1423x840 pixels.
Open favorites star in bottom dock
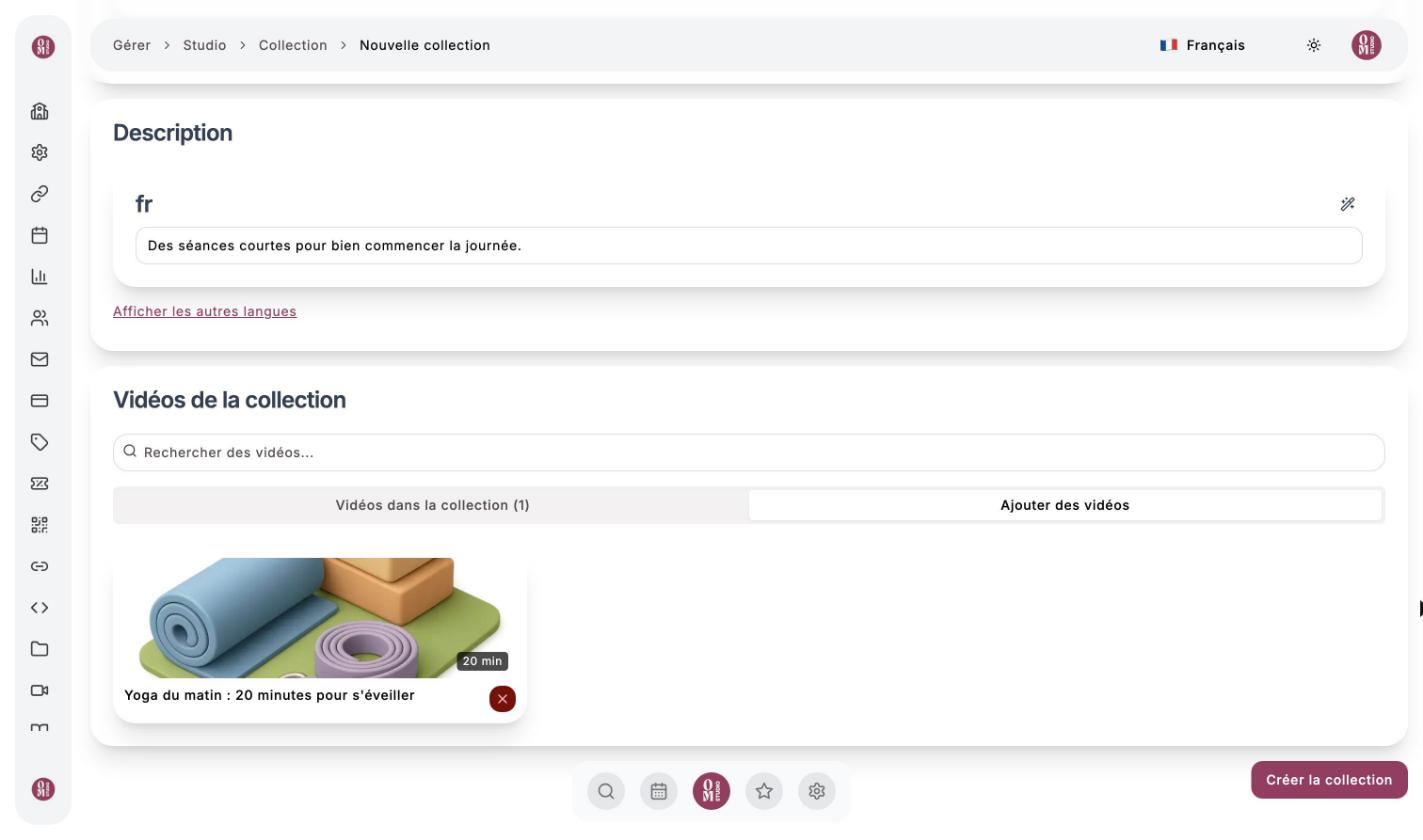[x=764, y=791]
